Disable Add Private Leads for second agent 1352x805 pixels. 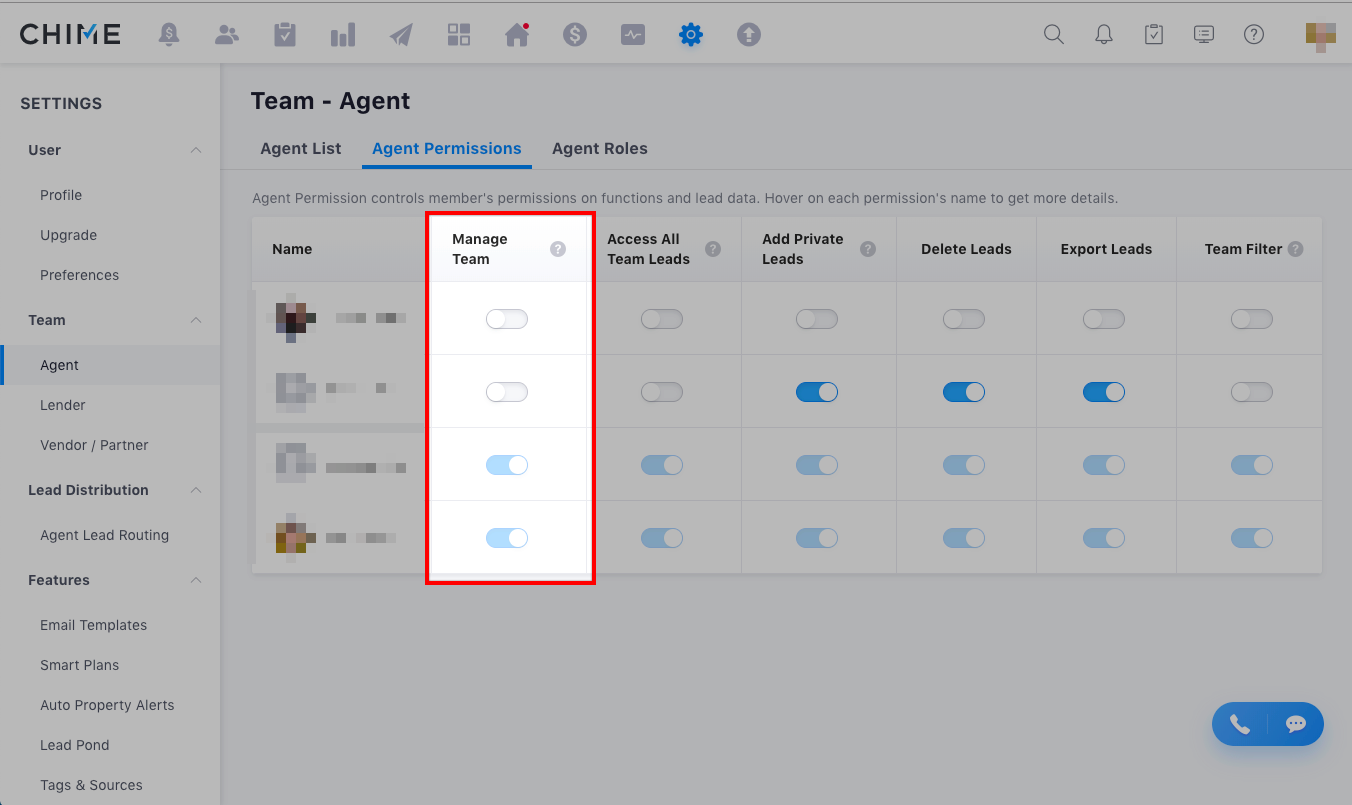pos(816,392)
